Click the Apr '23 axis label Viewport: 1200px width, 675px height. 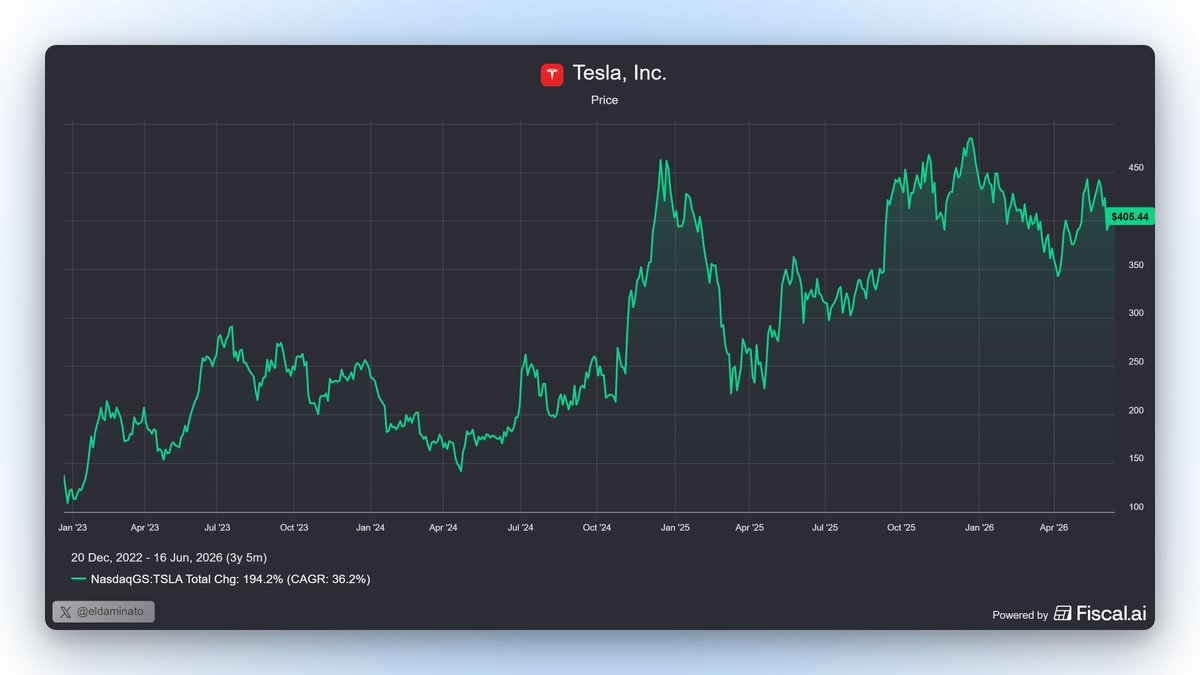coord(145,527)
